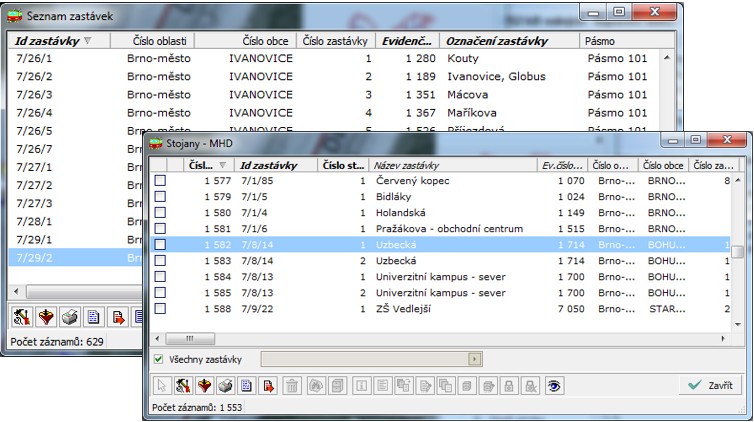This screenshot has height=422, width=754.
Task: Click the search/settings icon in Seznam zastávek toolbar
Action: pyautogui.click(x=20, y=316)
